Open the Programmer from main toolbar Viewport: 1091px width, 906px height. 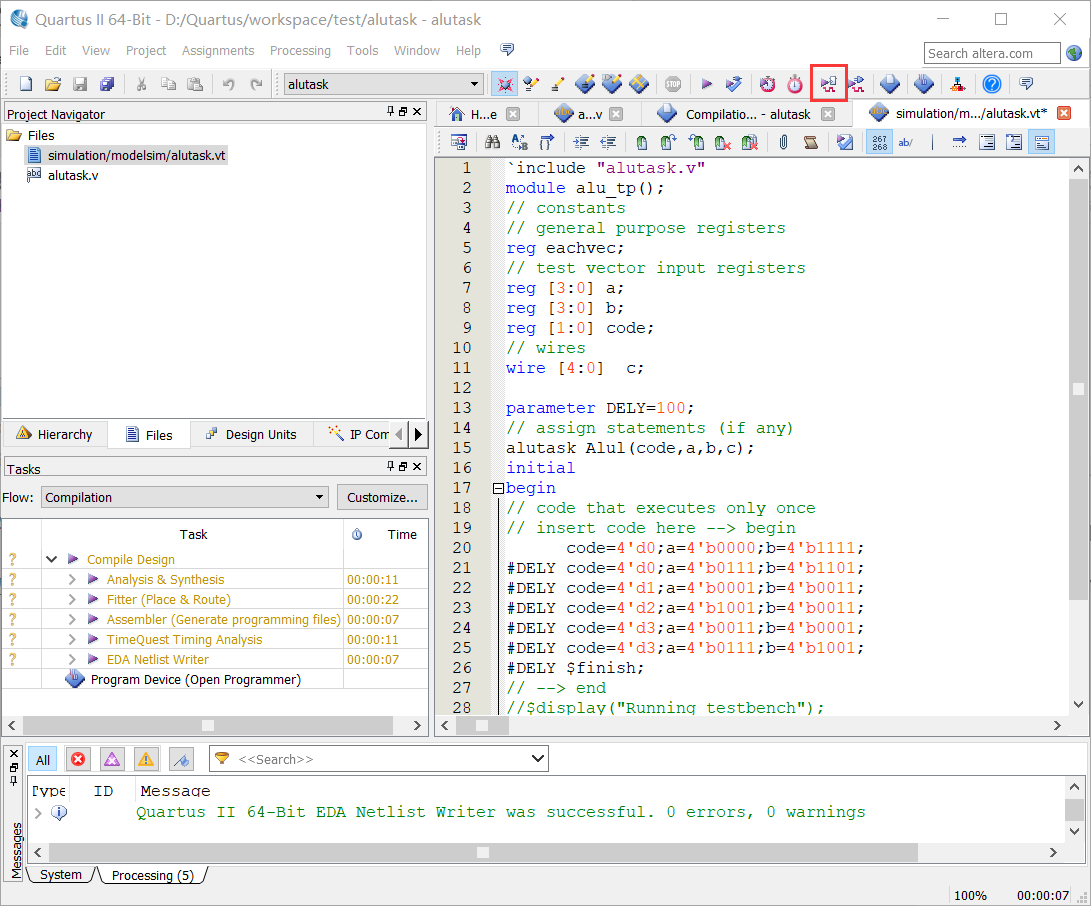(923, 84)
